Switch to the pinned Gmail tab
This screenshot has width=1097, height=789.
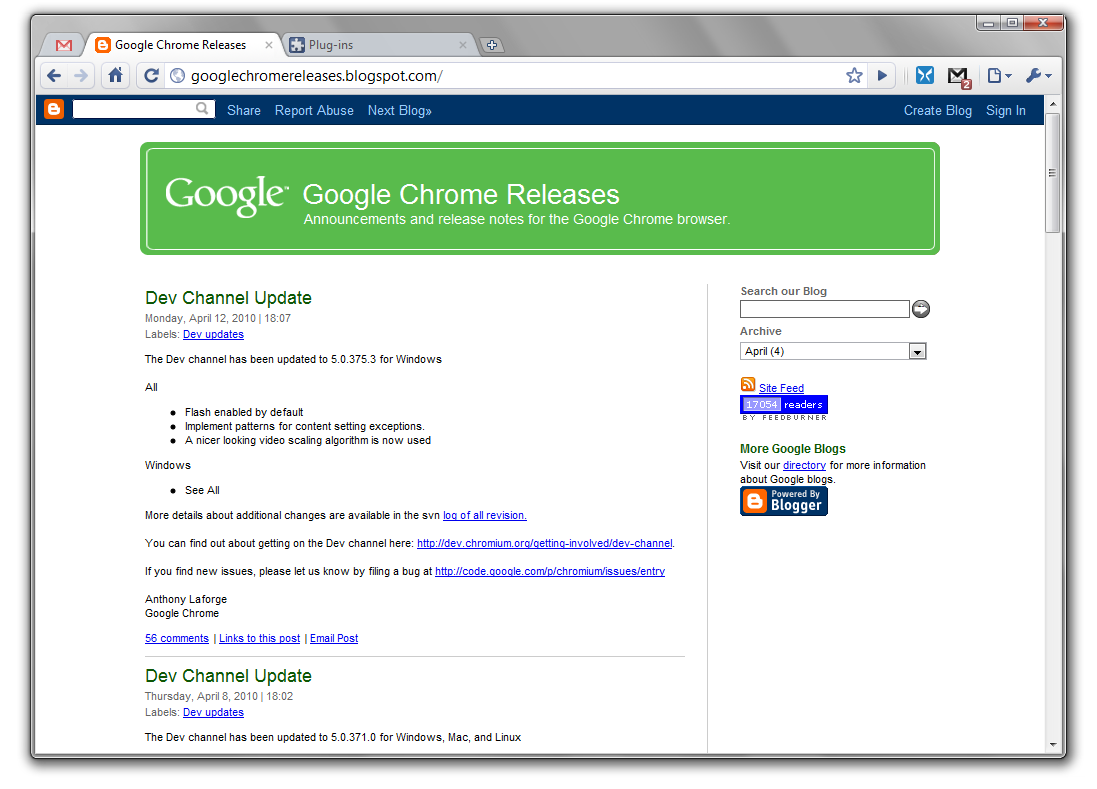point(64,45)
